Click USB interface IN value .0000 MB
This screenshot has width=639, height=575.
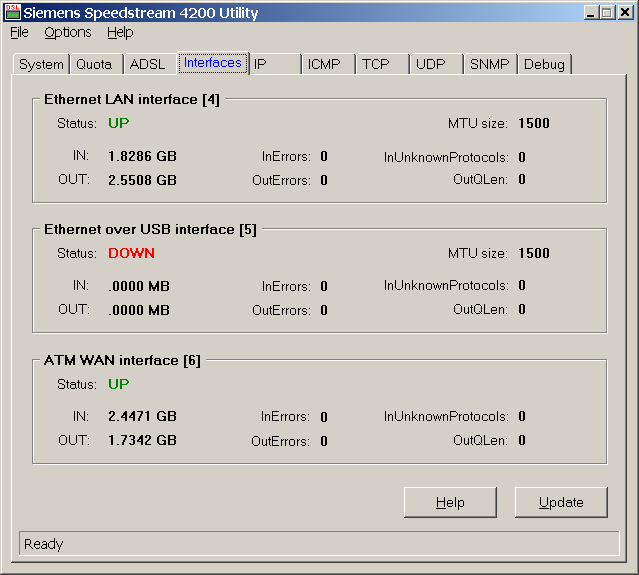click(139, 286)
